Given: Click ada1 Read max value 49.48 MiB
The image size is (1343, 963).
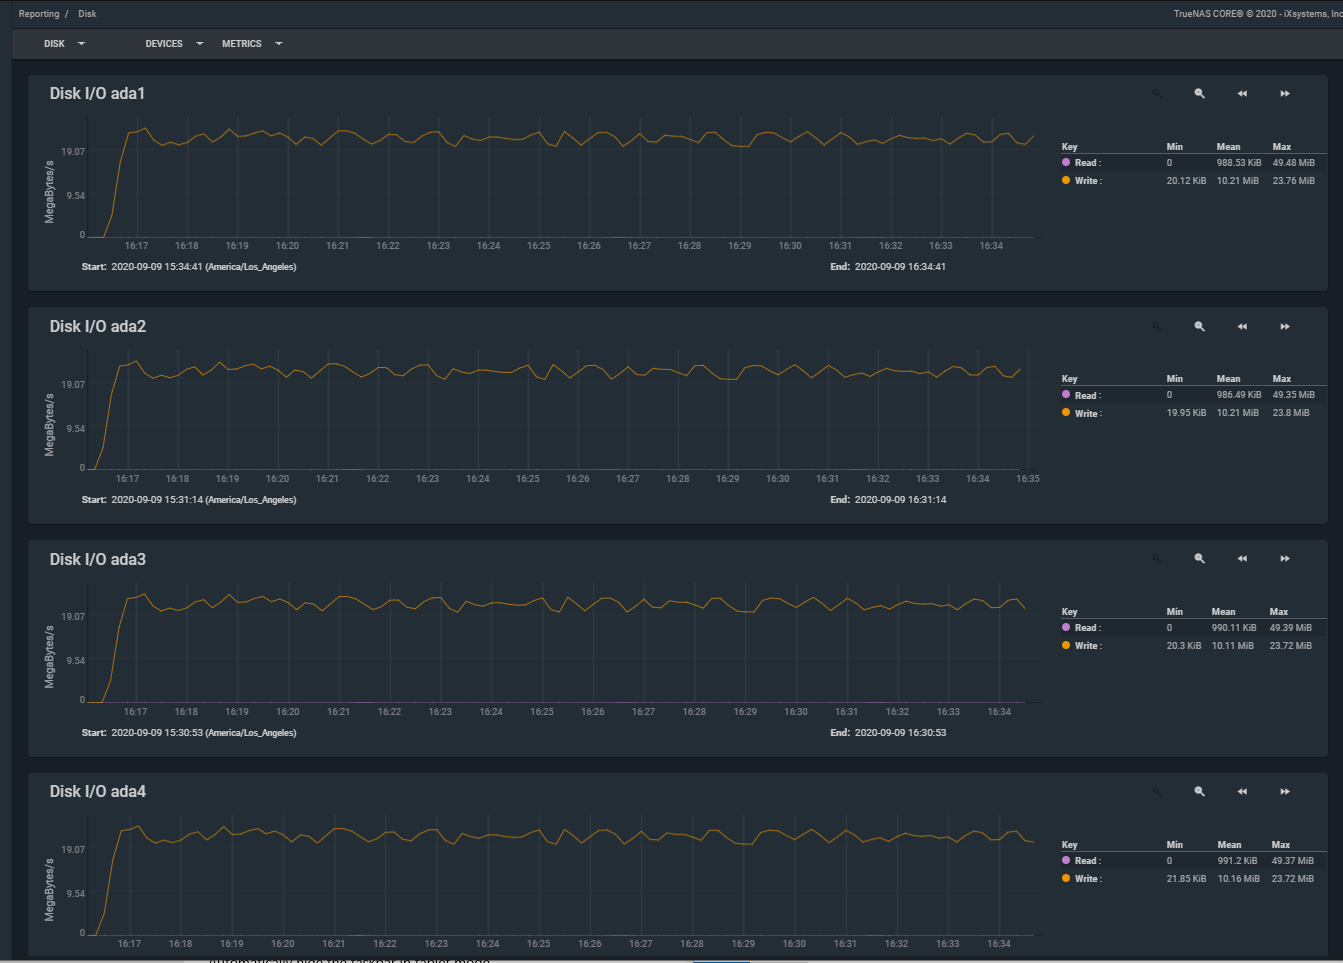Looking at the screenshot, I should pyautogui.click(x=1293, y=162).
